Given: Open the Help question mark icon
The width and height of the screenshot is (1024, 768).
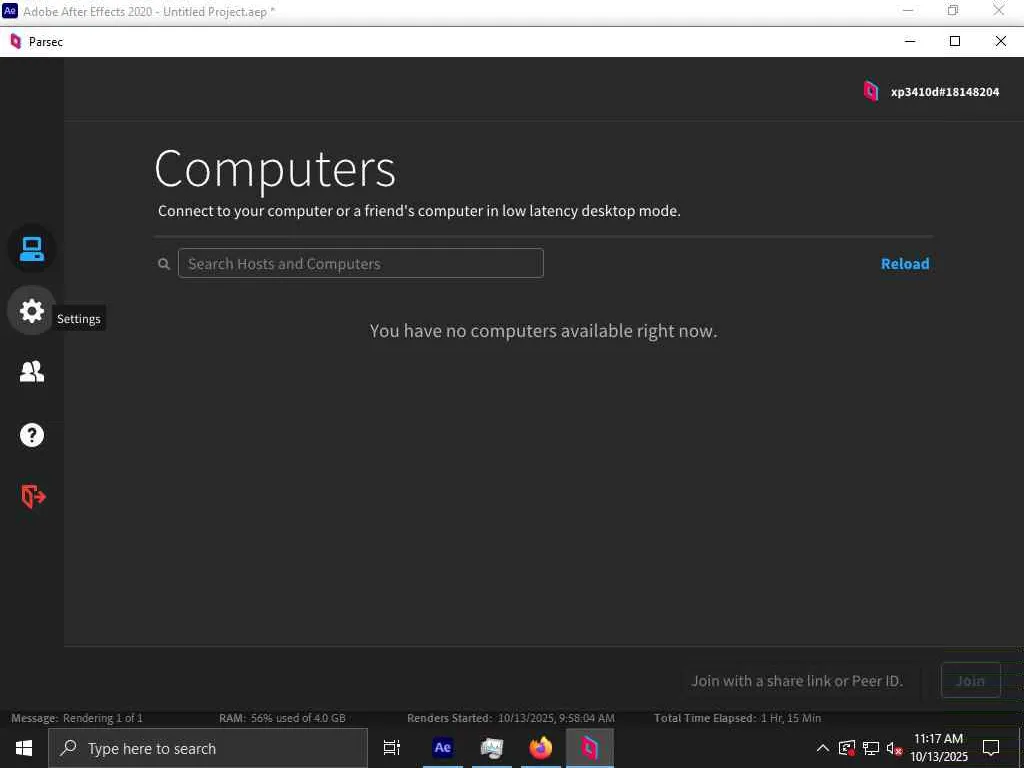Looking at the screenshot, I should click(x=31, y=434).
